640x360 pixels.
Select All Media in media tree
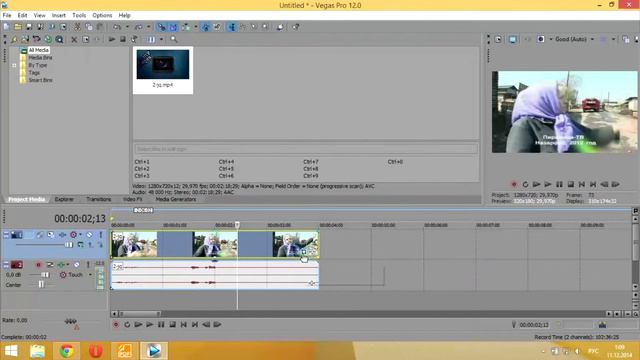coord(39,50)
